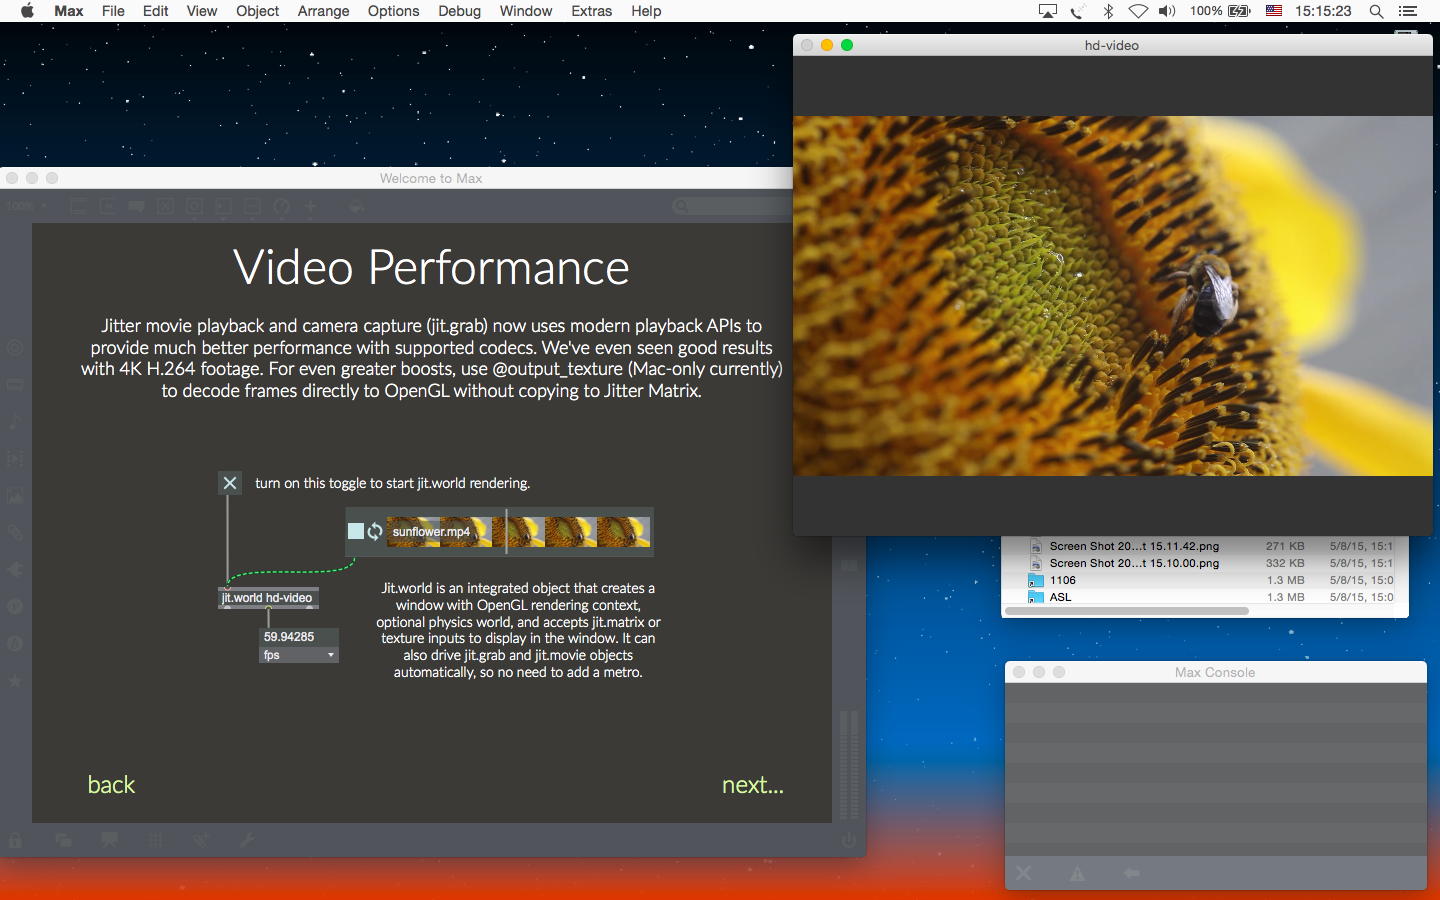1440x900 pixels.
Task: Open the Extras menu
Action: pyautogui.click(x=591, y=11)
